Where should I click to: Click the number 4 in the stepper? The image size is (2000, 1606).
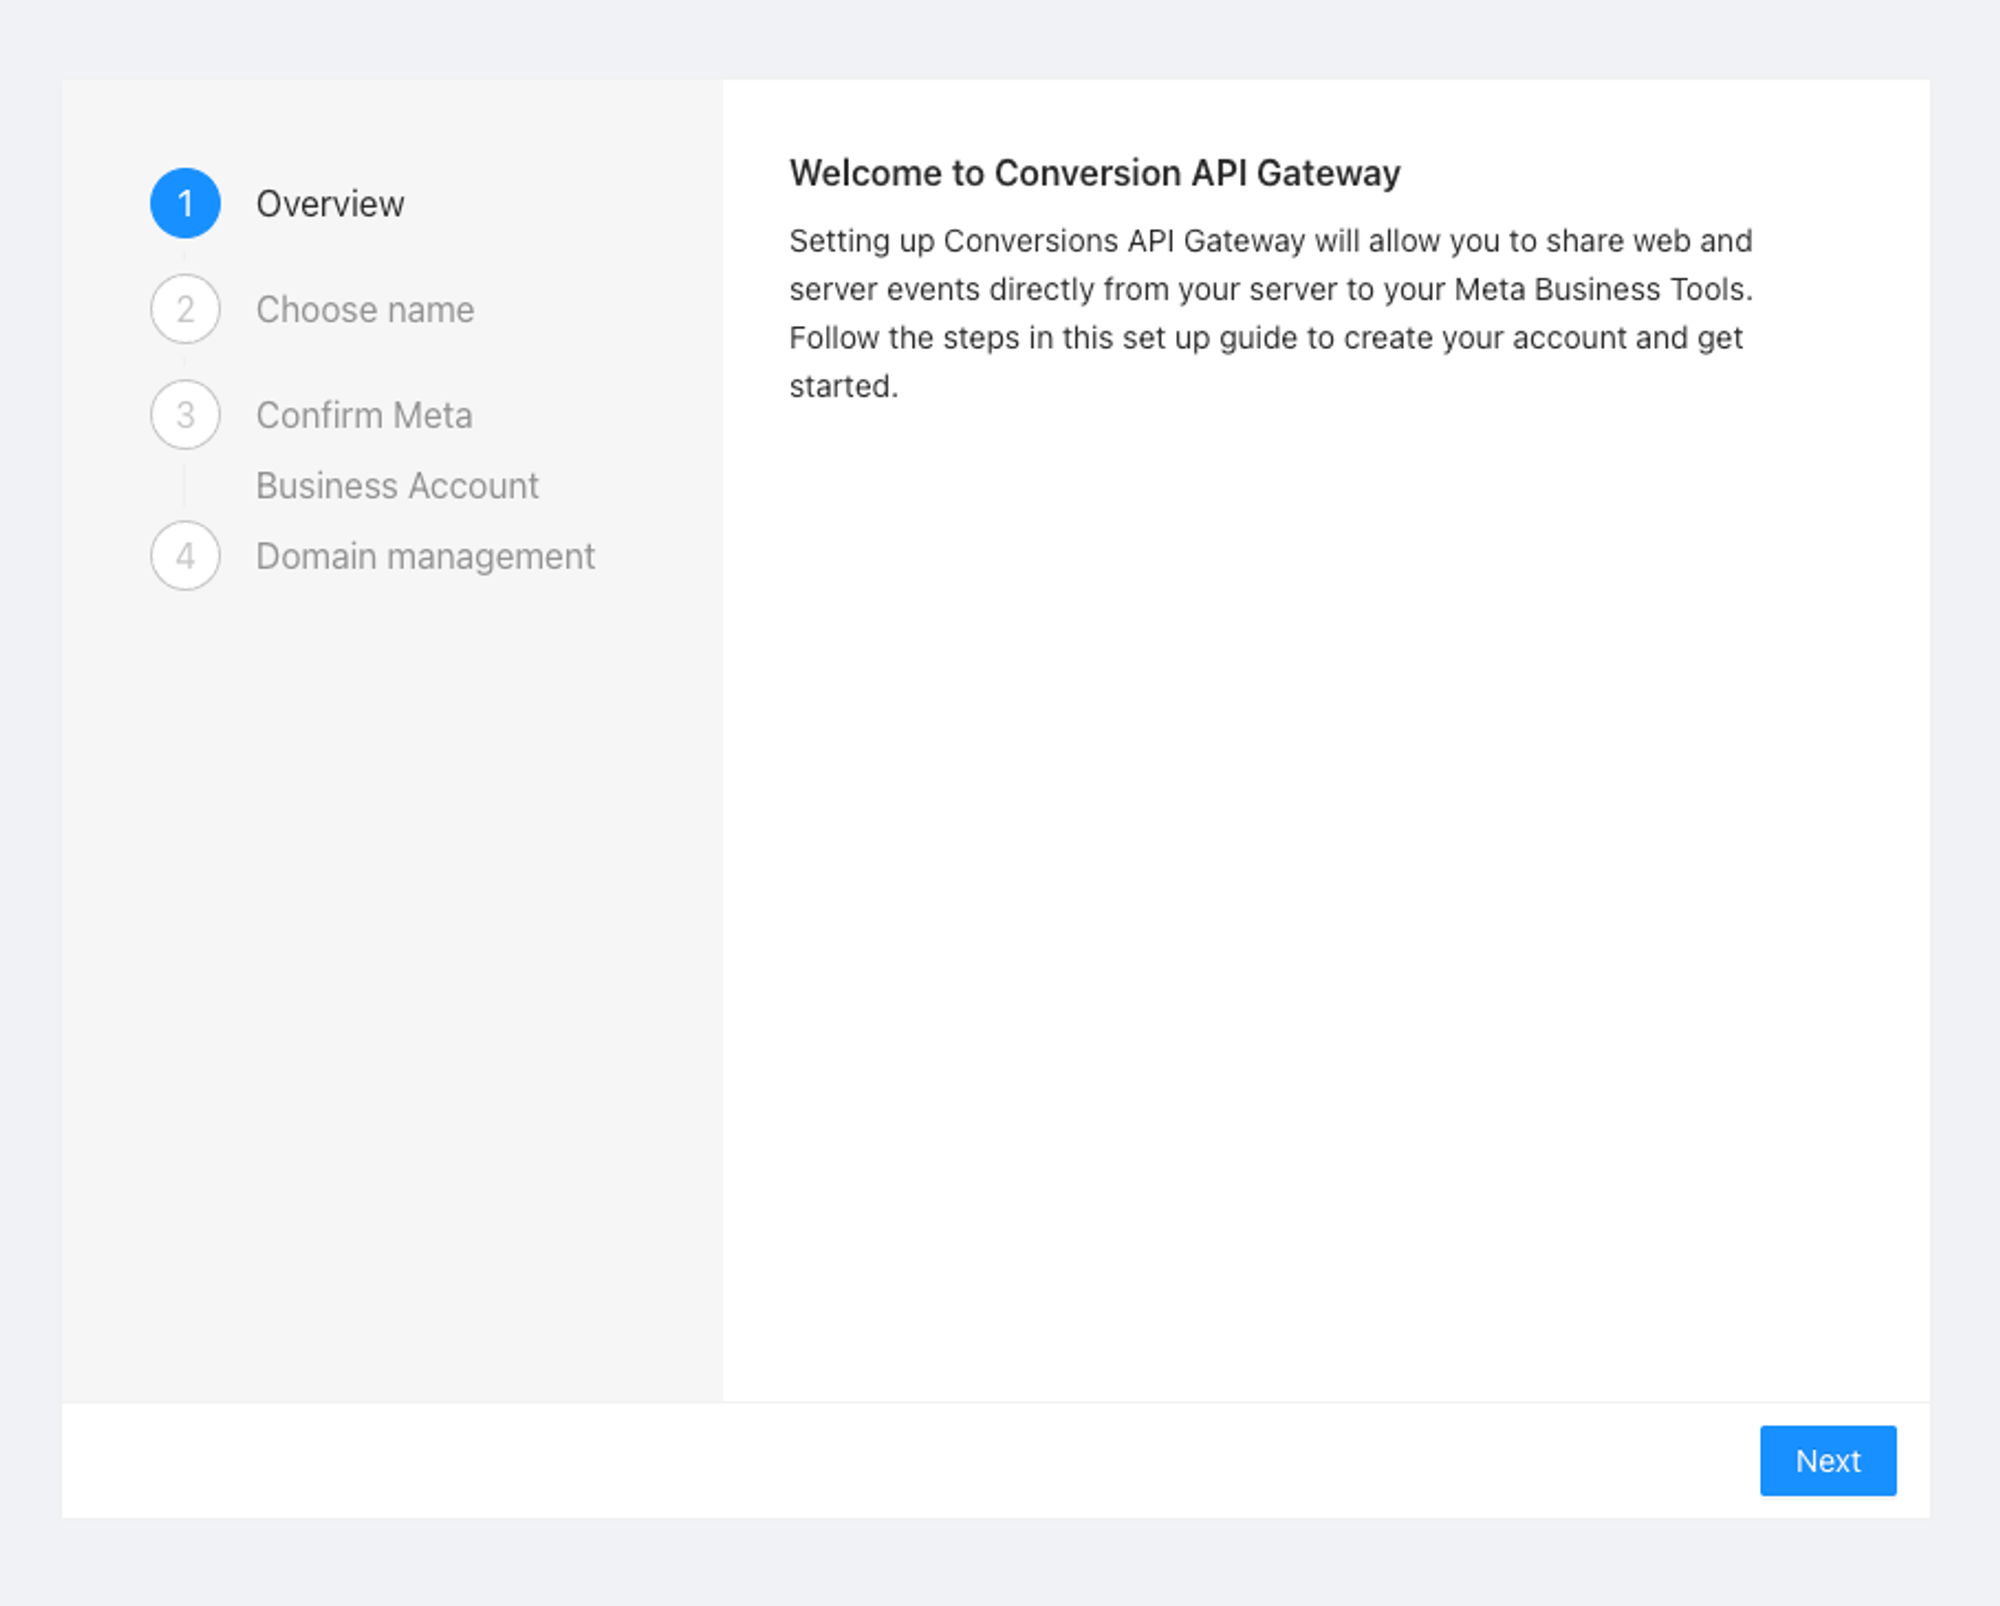pos(185,556)
